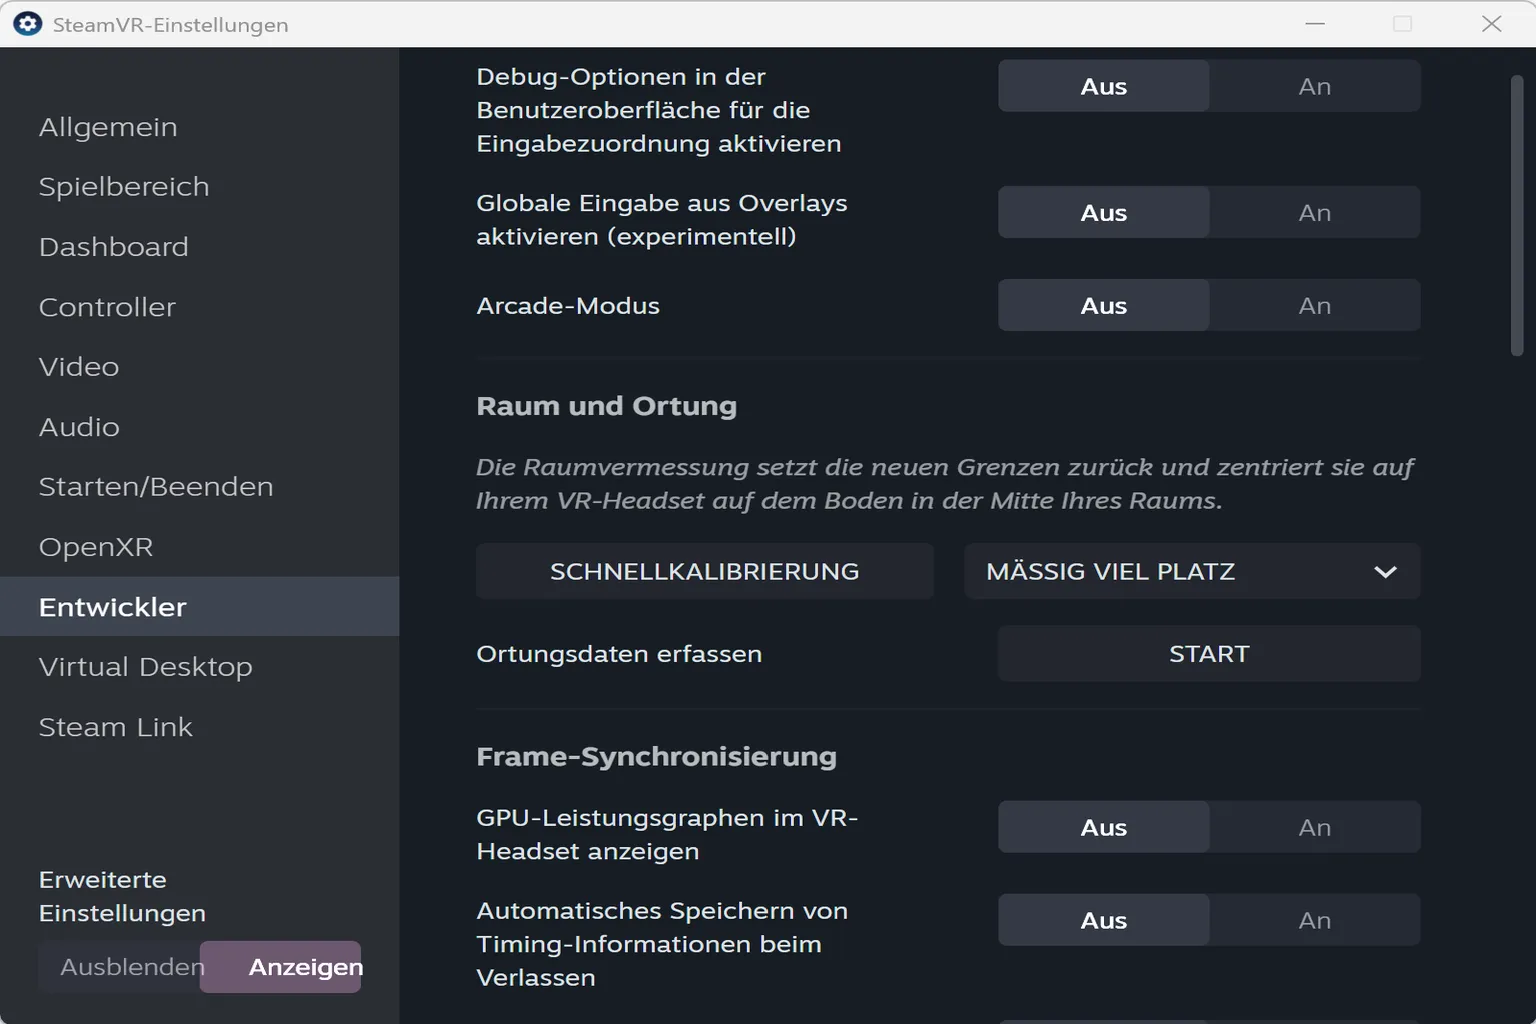Screen dimensions: 1536x1024
Task: Close the SteamVR-Einstellungen window
Action: (1491, 24)
